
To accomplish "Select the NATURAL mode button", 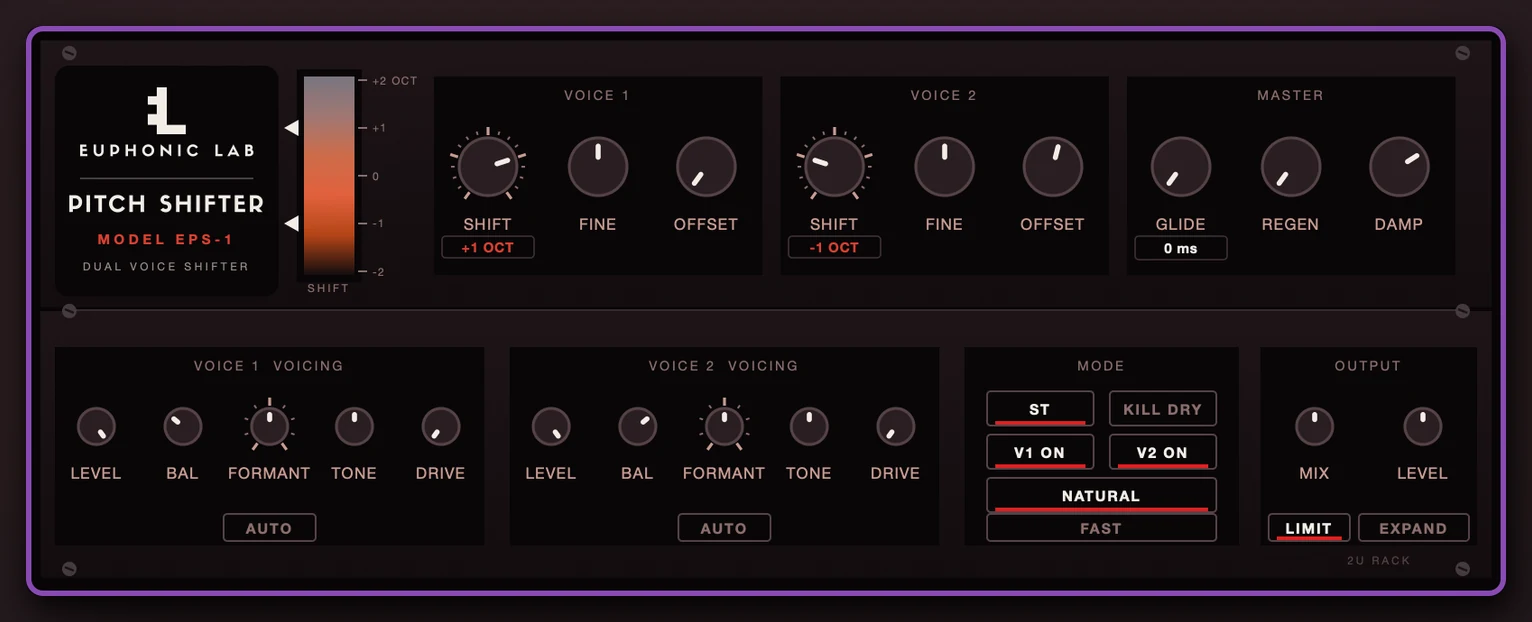I will [x=1101, y=495].
